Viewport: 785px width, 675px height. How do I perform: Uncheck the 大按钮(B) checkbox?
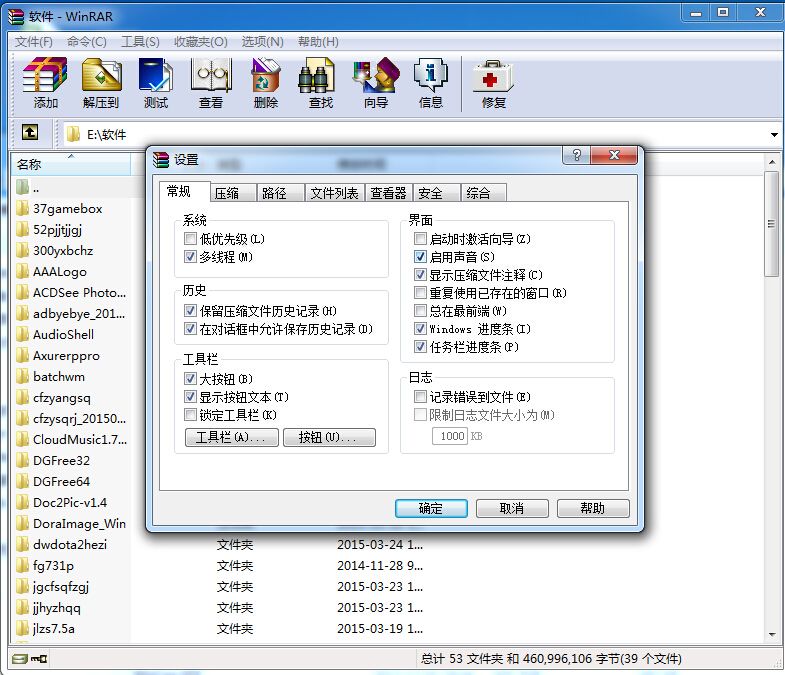(190, 379)
